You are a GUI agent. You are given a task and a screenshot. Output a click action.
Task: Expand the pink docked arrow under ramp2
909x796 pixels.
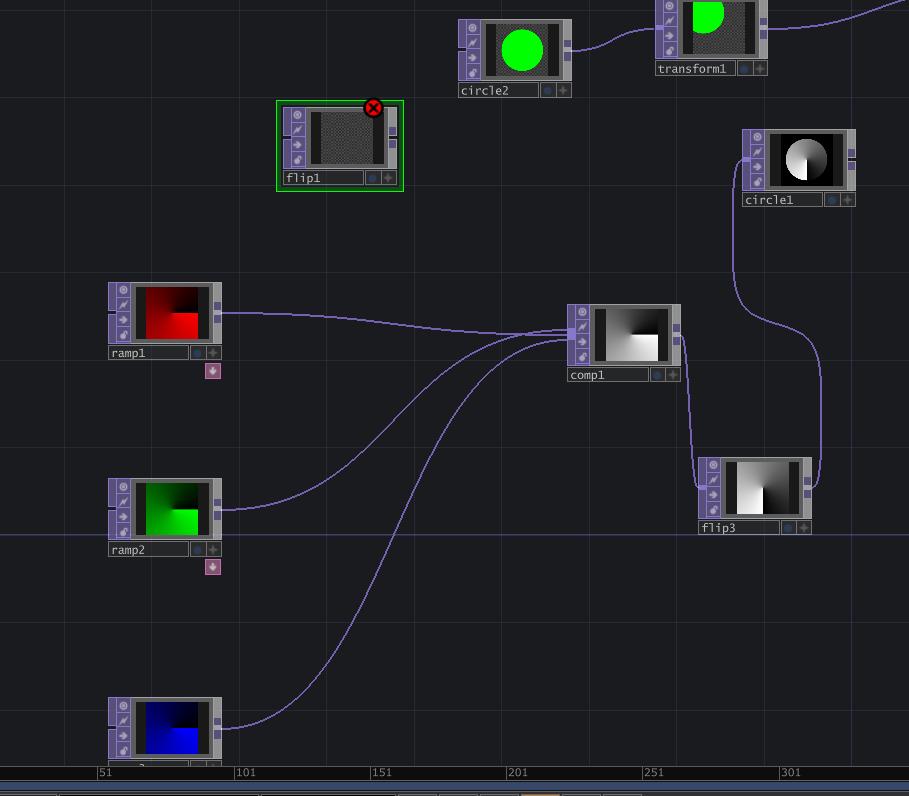(x=213, y=567)
